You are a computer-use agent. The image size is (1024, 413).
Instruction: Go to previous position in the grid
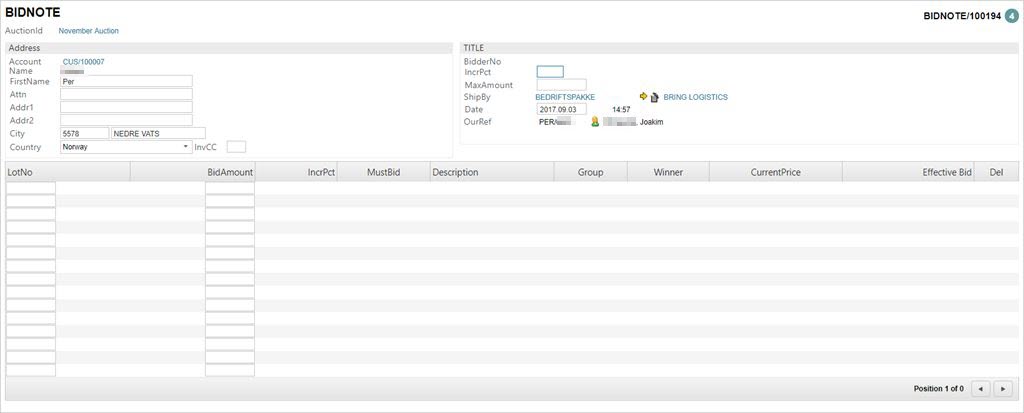click(981, 388)
